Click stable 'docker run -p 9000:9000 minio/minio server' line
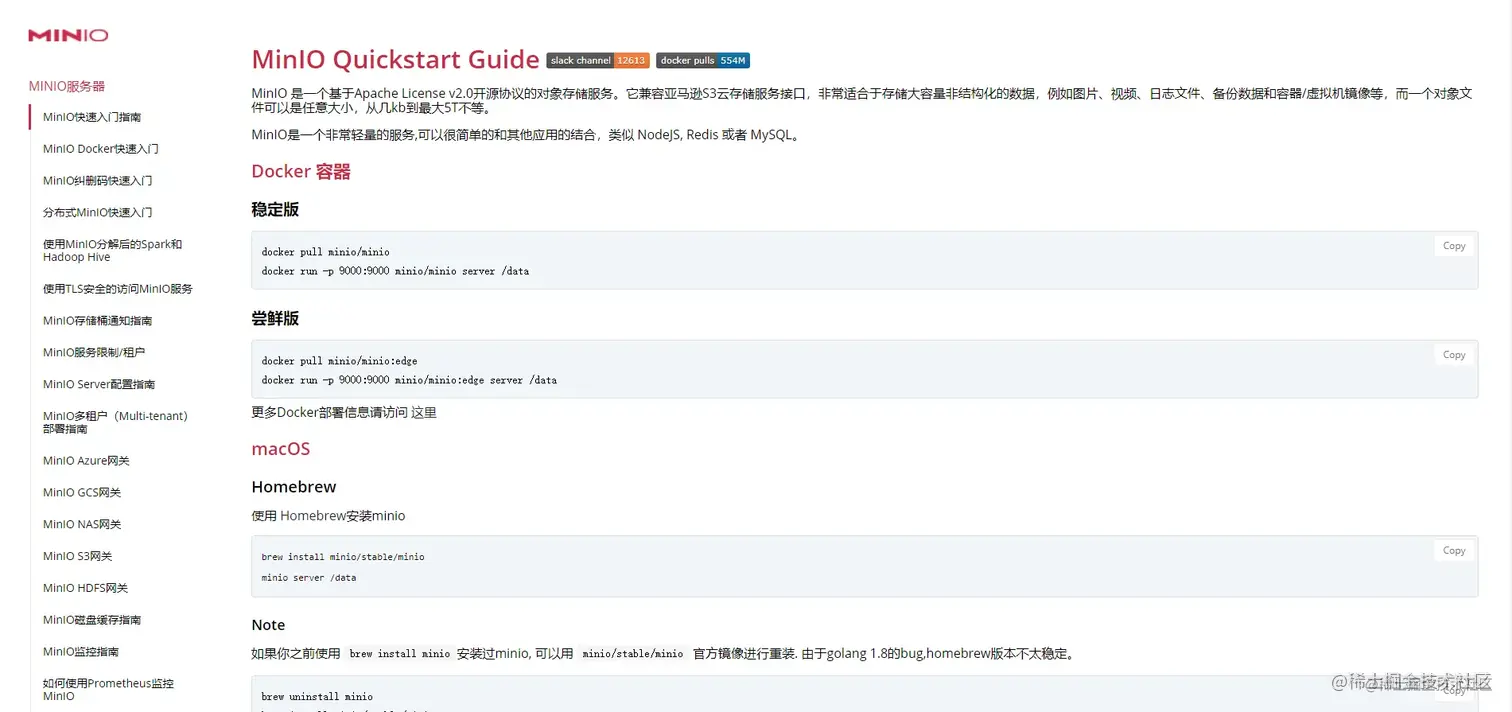 396,271
